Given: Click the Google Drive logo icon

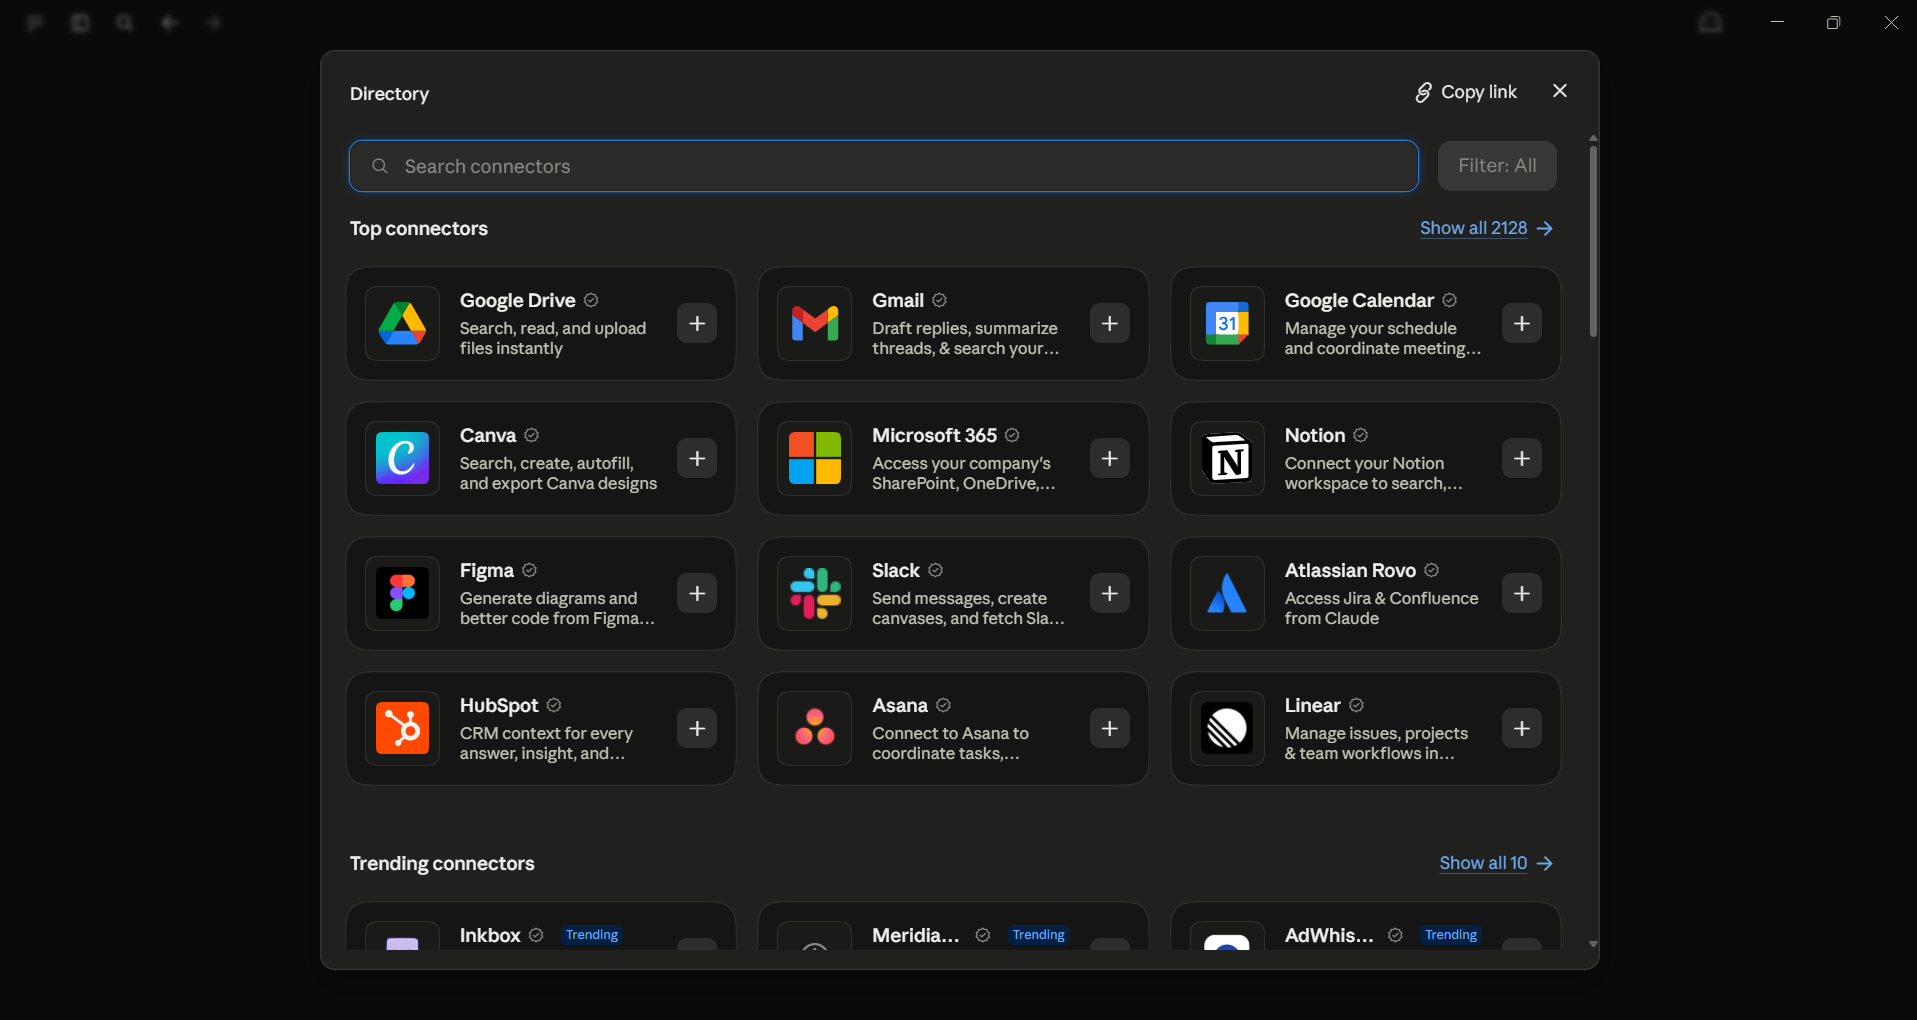Looking at the screenshot, I should point(402,323).
